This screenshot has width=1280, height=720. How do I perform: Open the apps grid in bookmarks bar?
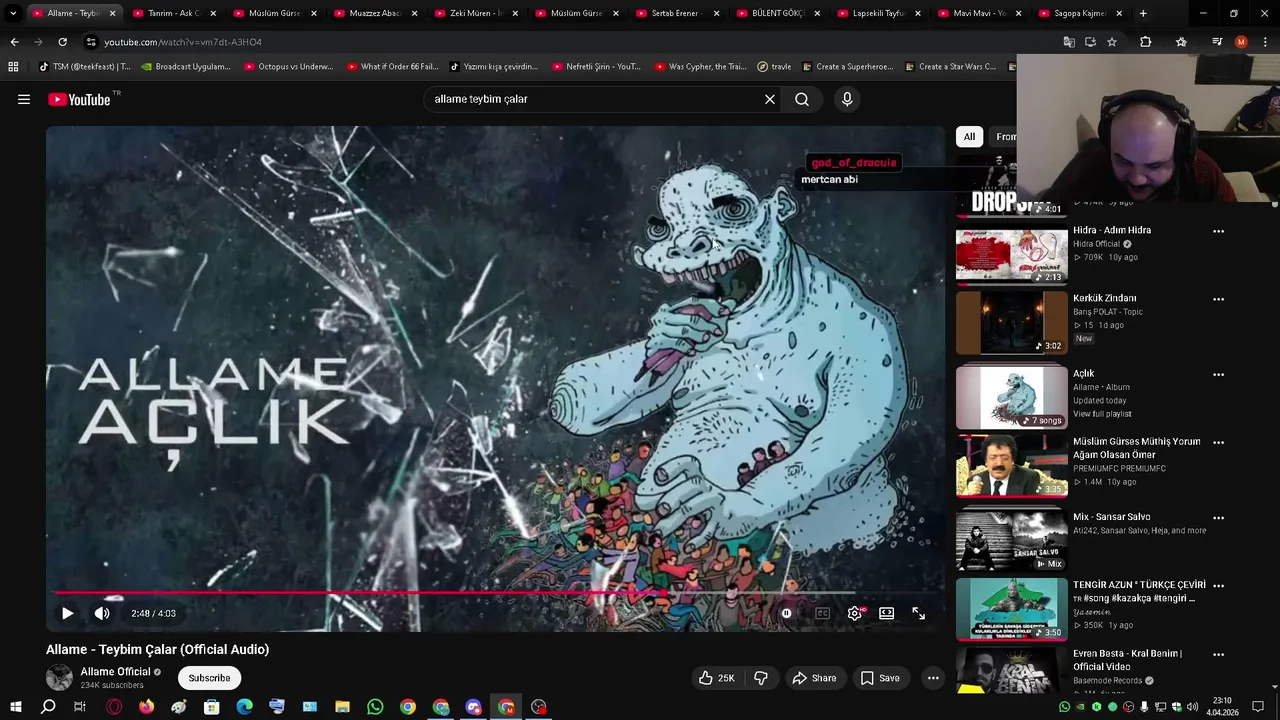(x=13, y=67)
